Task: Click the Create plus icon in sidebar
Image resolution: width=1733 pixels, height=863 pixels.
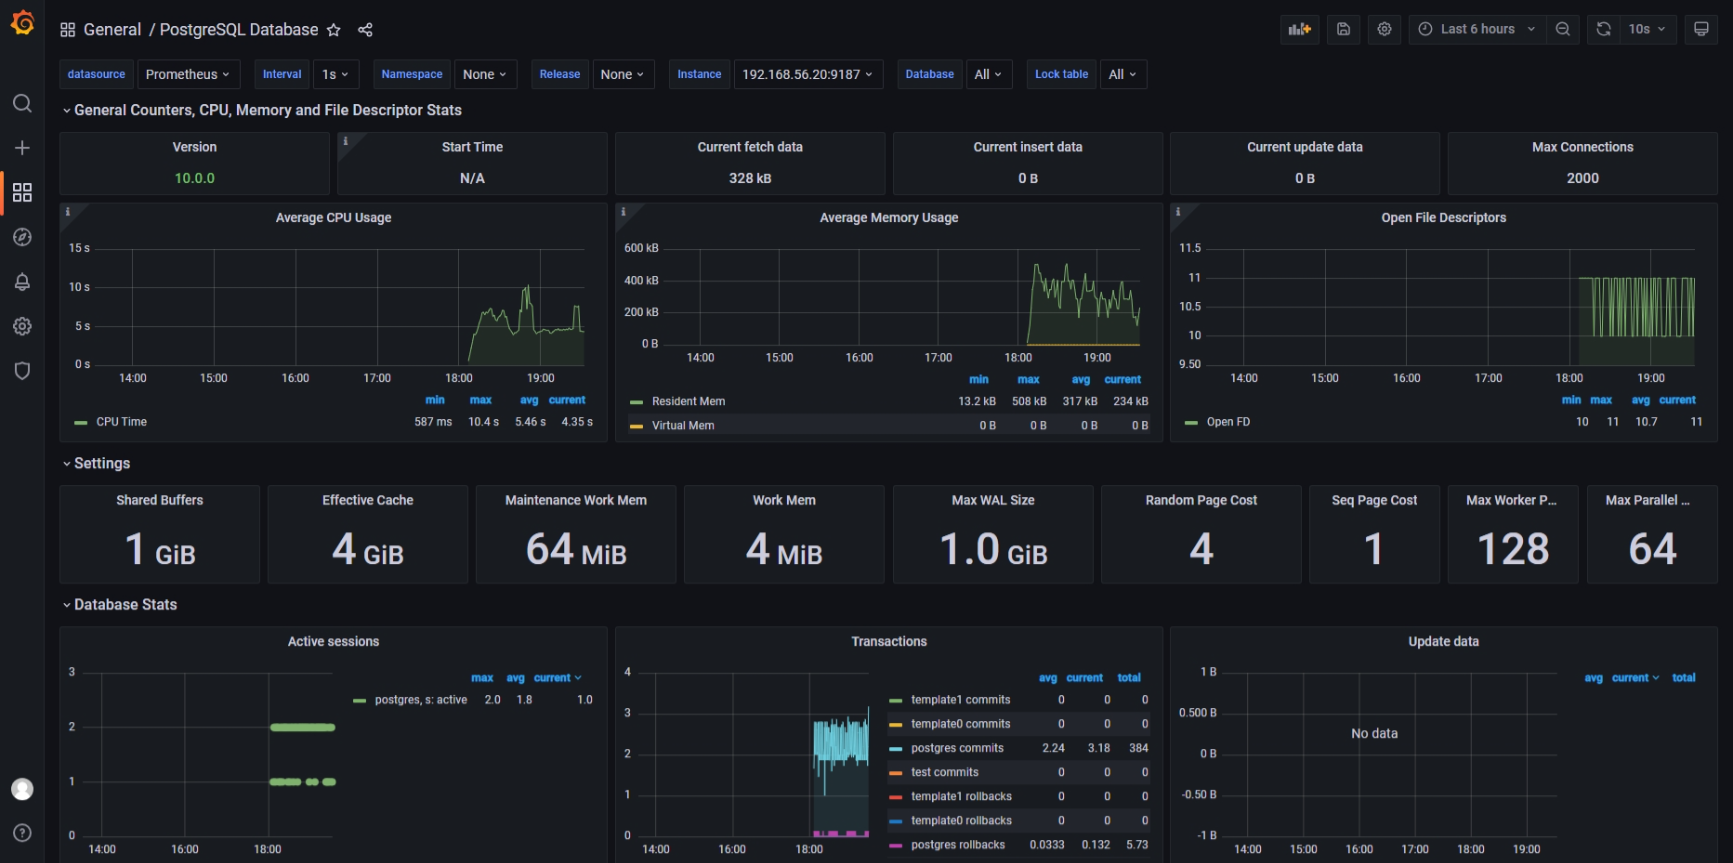Action: [22, 148]
